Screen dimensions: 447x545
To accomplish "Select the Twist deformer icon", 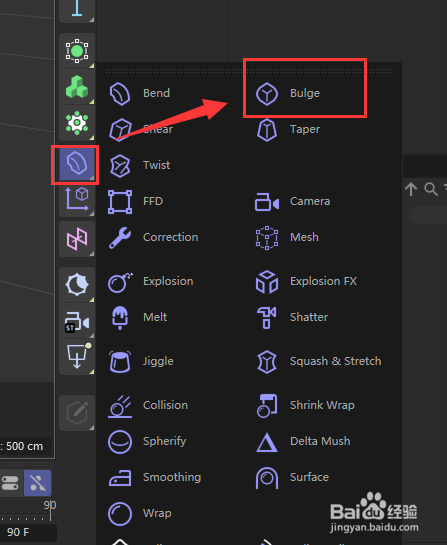I will [x=120, y=165].
